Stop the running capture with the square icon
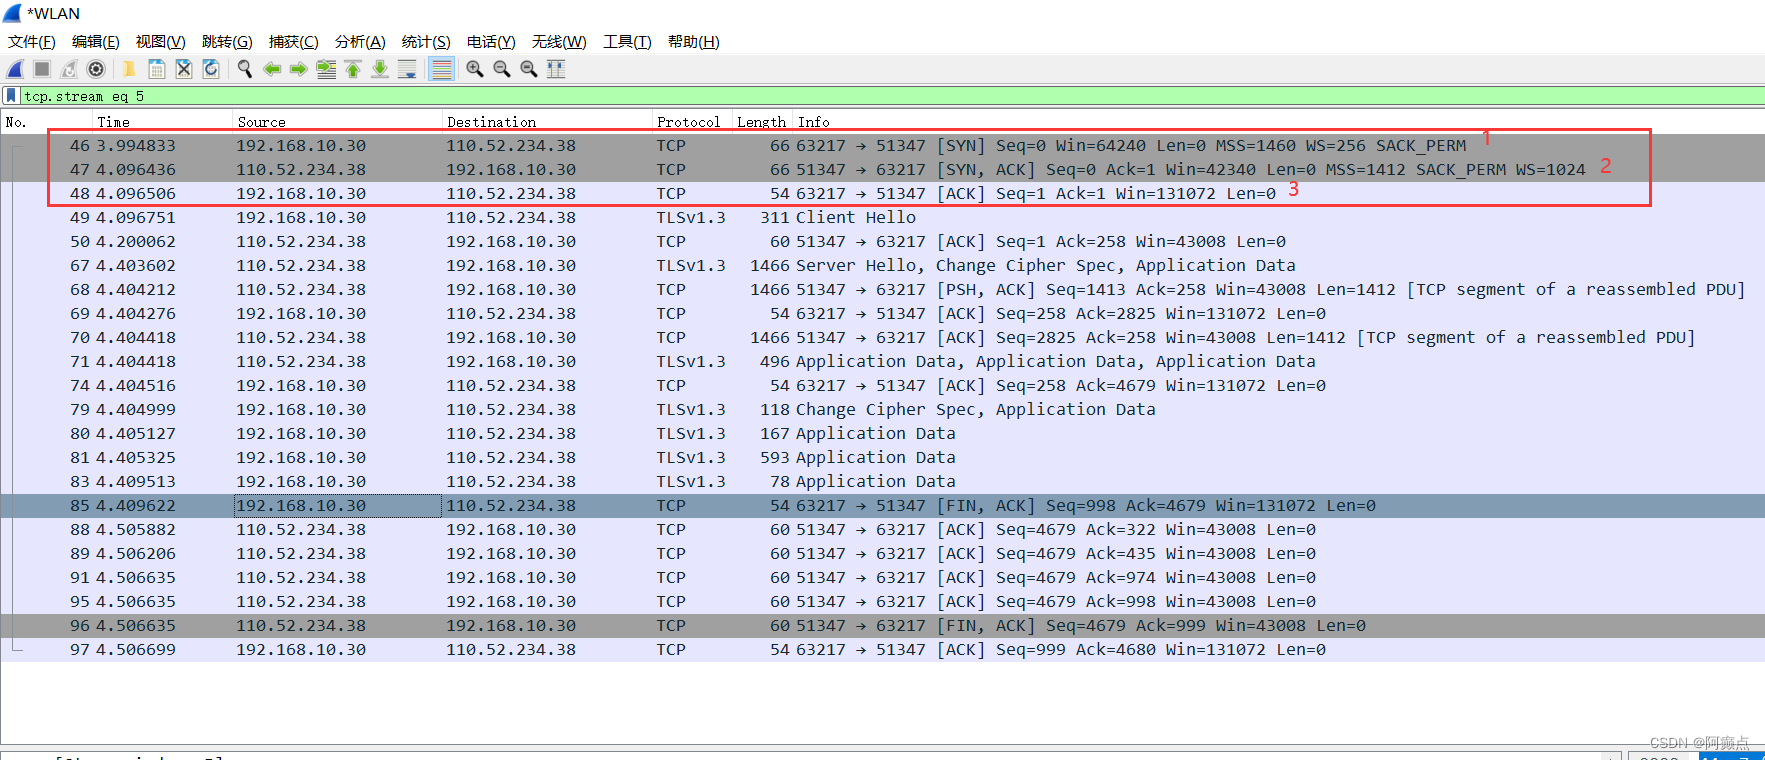The width and height of the screenshot is (1765, 760). point(42,69)
